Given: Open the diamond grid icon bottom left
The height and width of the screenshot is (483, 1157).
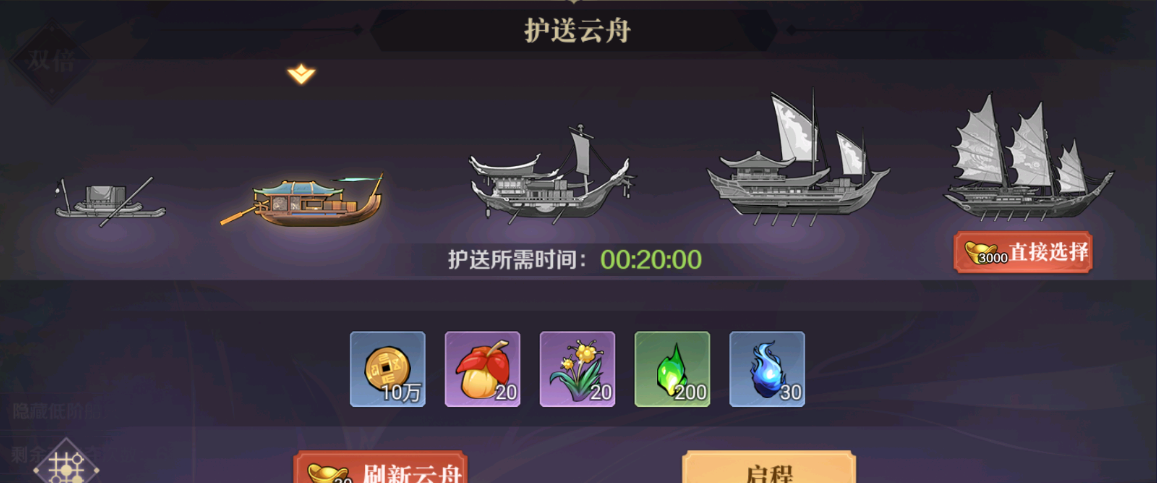Looking at the screenshot, I should click(x=66, y=465).
